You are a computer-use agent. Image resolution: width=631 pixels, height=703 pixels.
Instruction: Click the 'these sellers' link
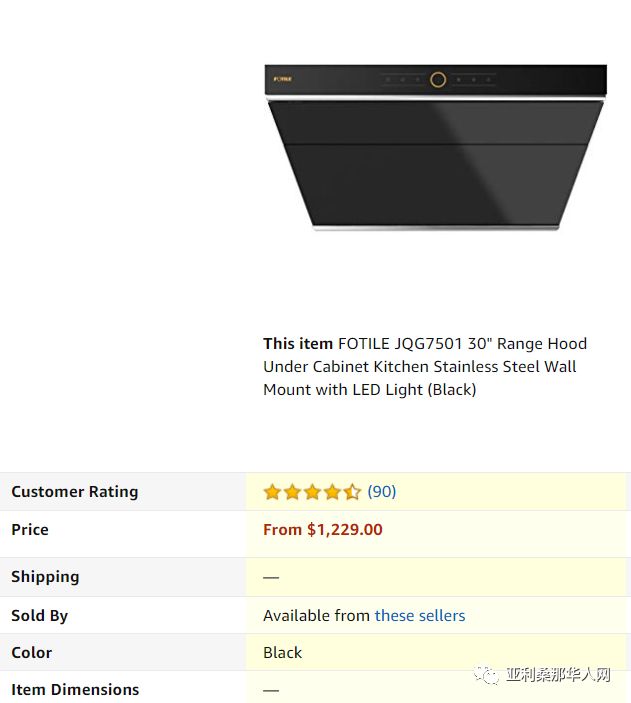pyautogui.click(x=420, y=616)
